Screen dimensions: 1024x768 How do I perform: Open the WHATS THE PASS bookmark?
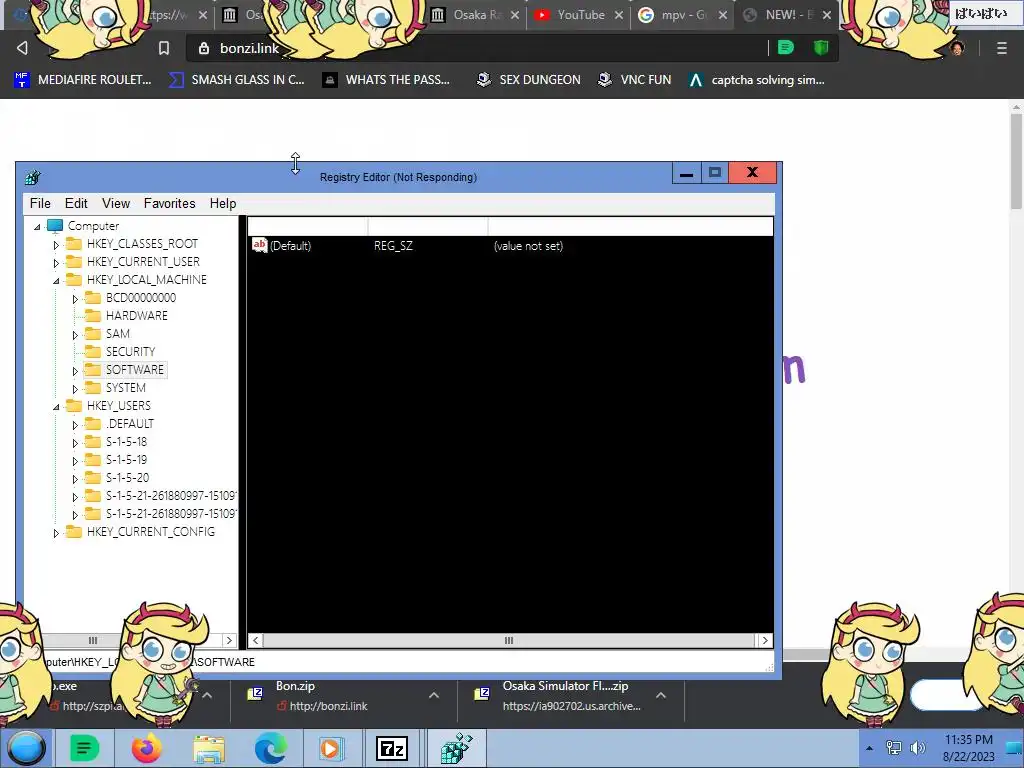click(x=387, y=80)
